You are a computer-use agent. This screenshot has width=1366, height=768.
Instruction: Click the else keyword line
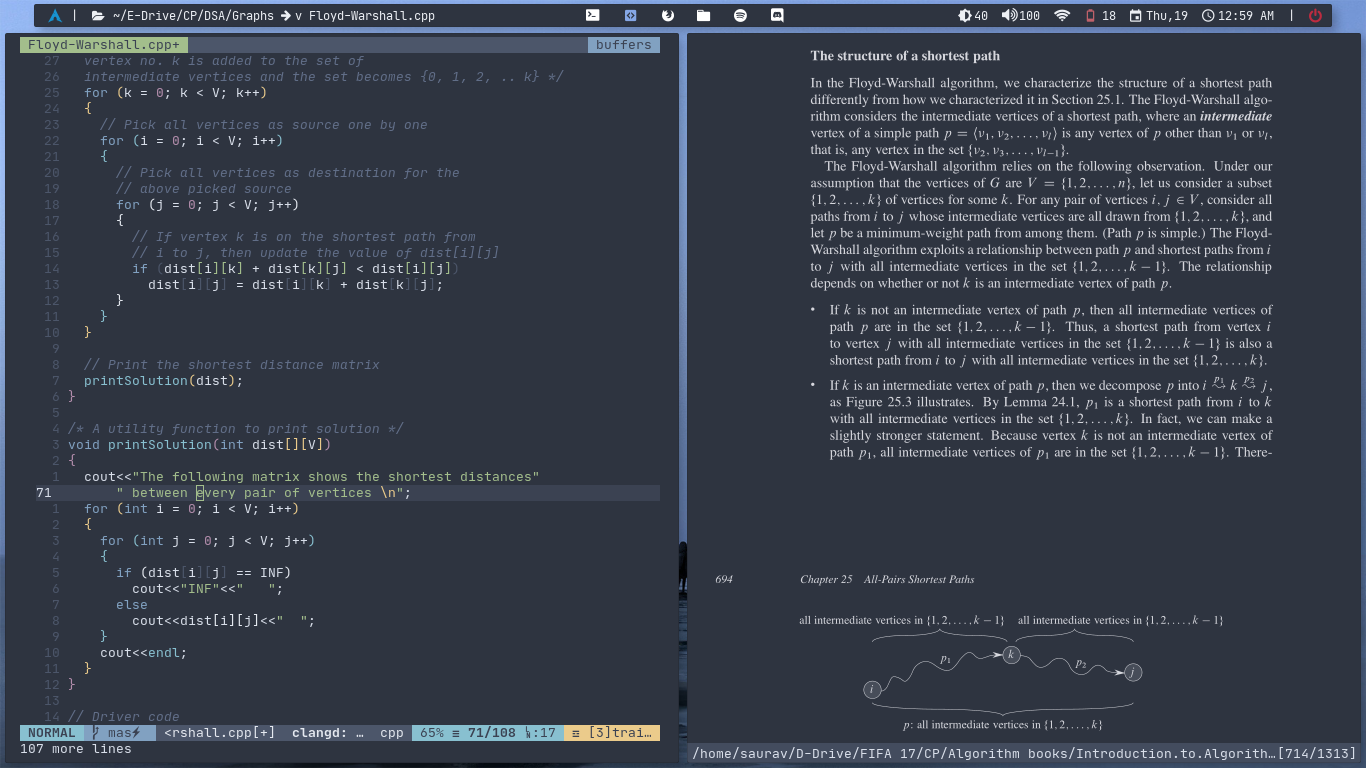tap(131, 605)
